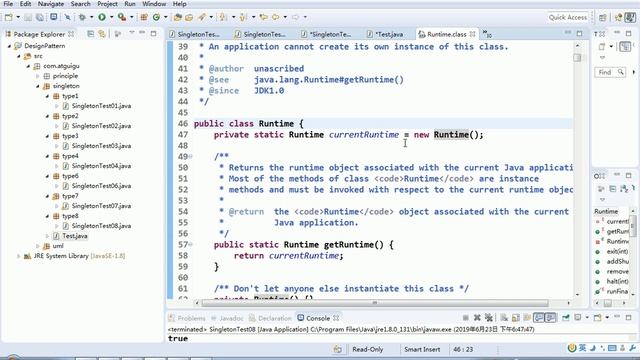Select SingletonTest01.java in Package Explorer

101,106
